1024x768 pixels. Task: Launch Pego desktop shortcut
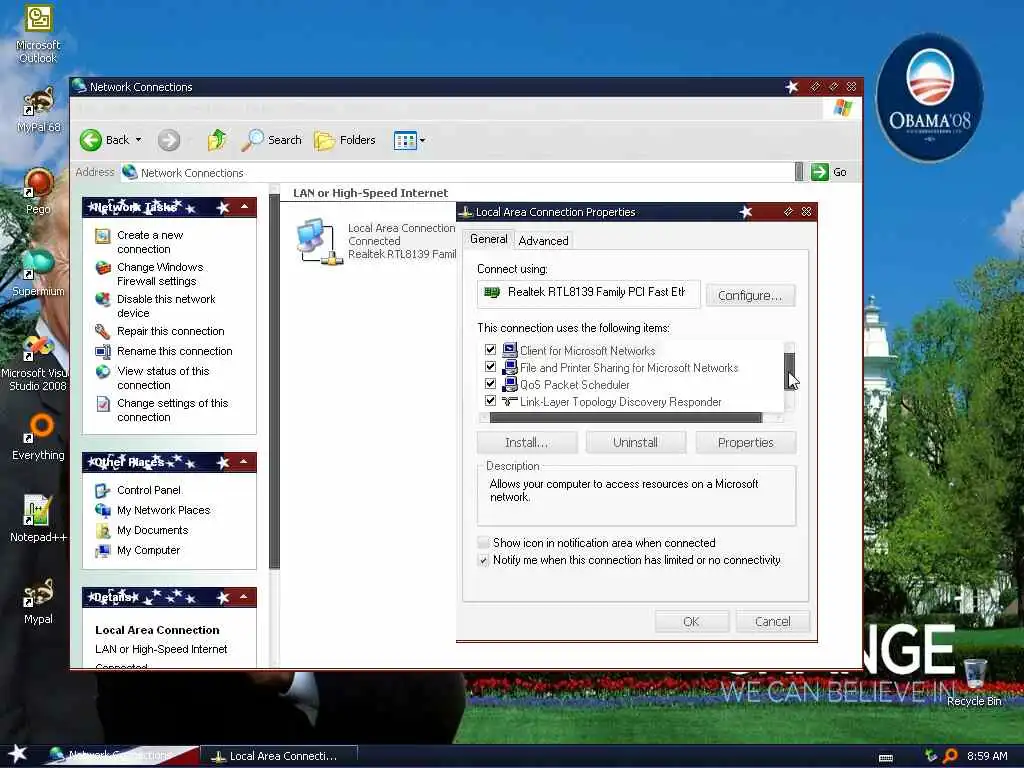point(38,191)
